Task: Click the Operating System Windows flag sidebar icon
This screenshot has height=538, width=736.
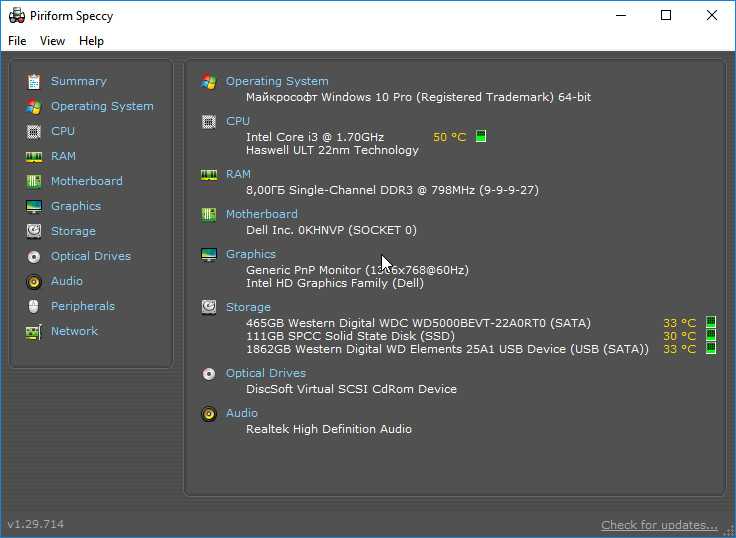Action: (34, 107)
